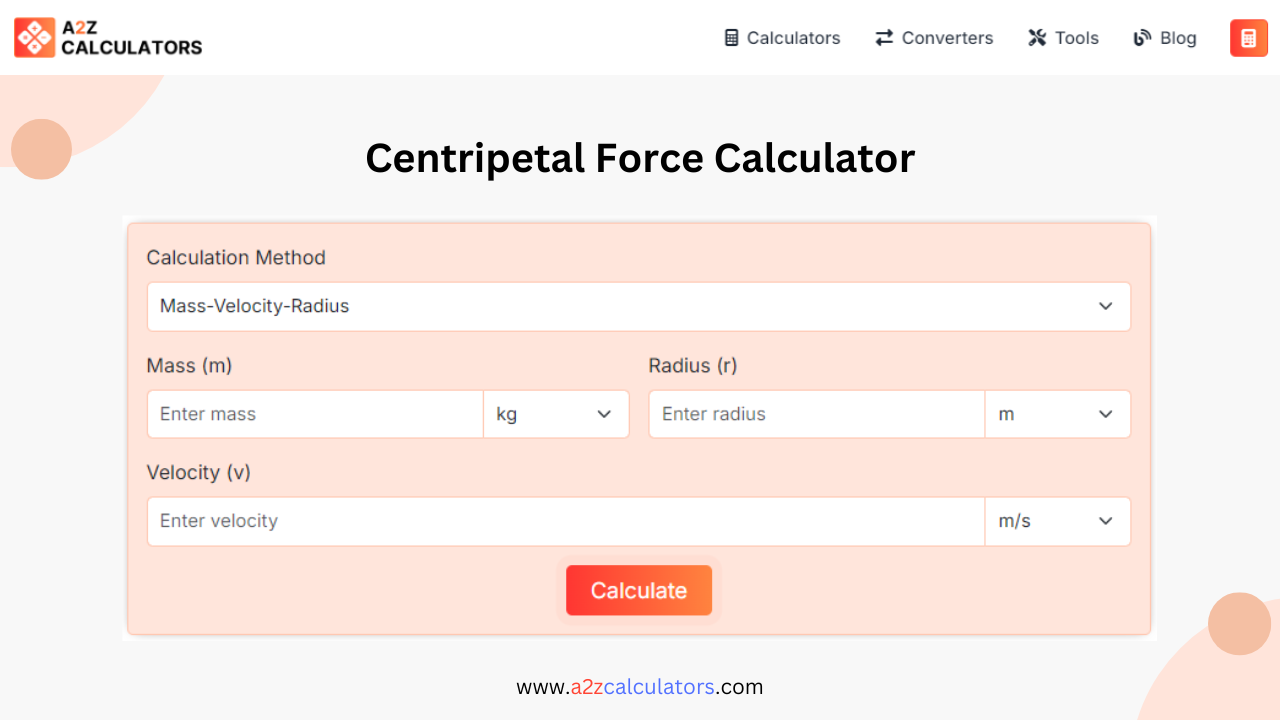The width and height of the screenshot is (1280, 720).
Task: Click the wrench icon beside Tools
Action: [x=1036, y=37]
